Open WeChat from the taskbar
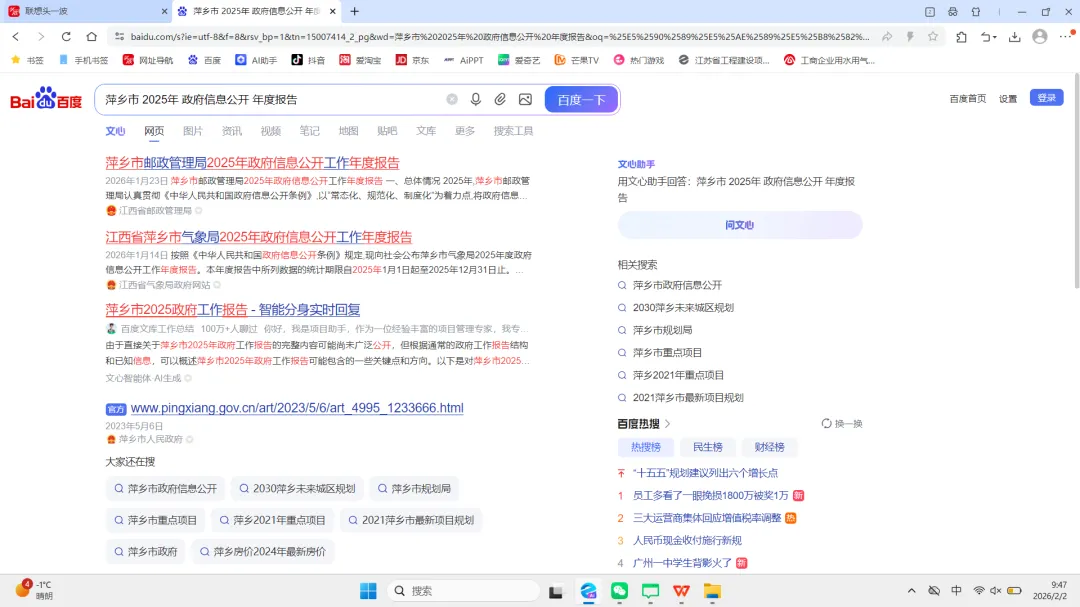 pyautogui.click(x=619, y=590)
